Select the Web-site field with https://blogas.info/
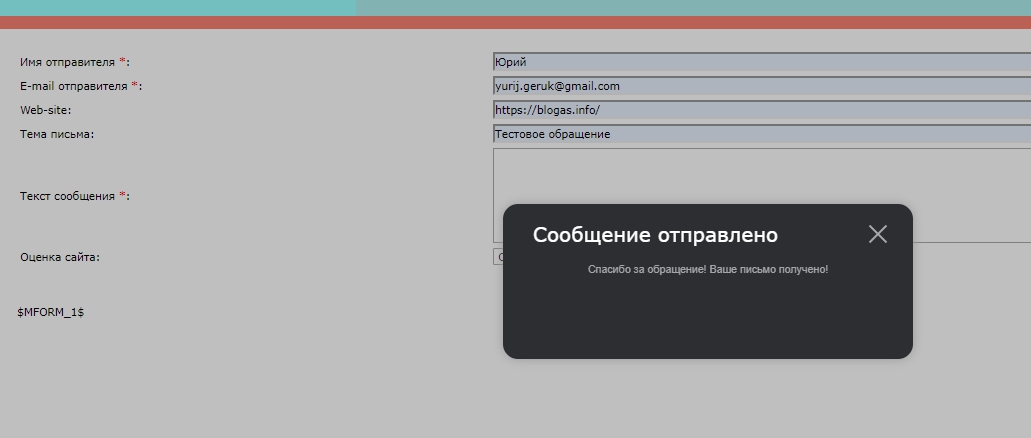 click(760, 110)
